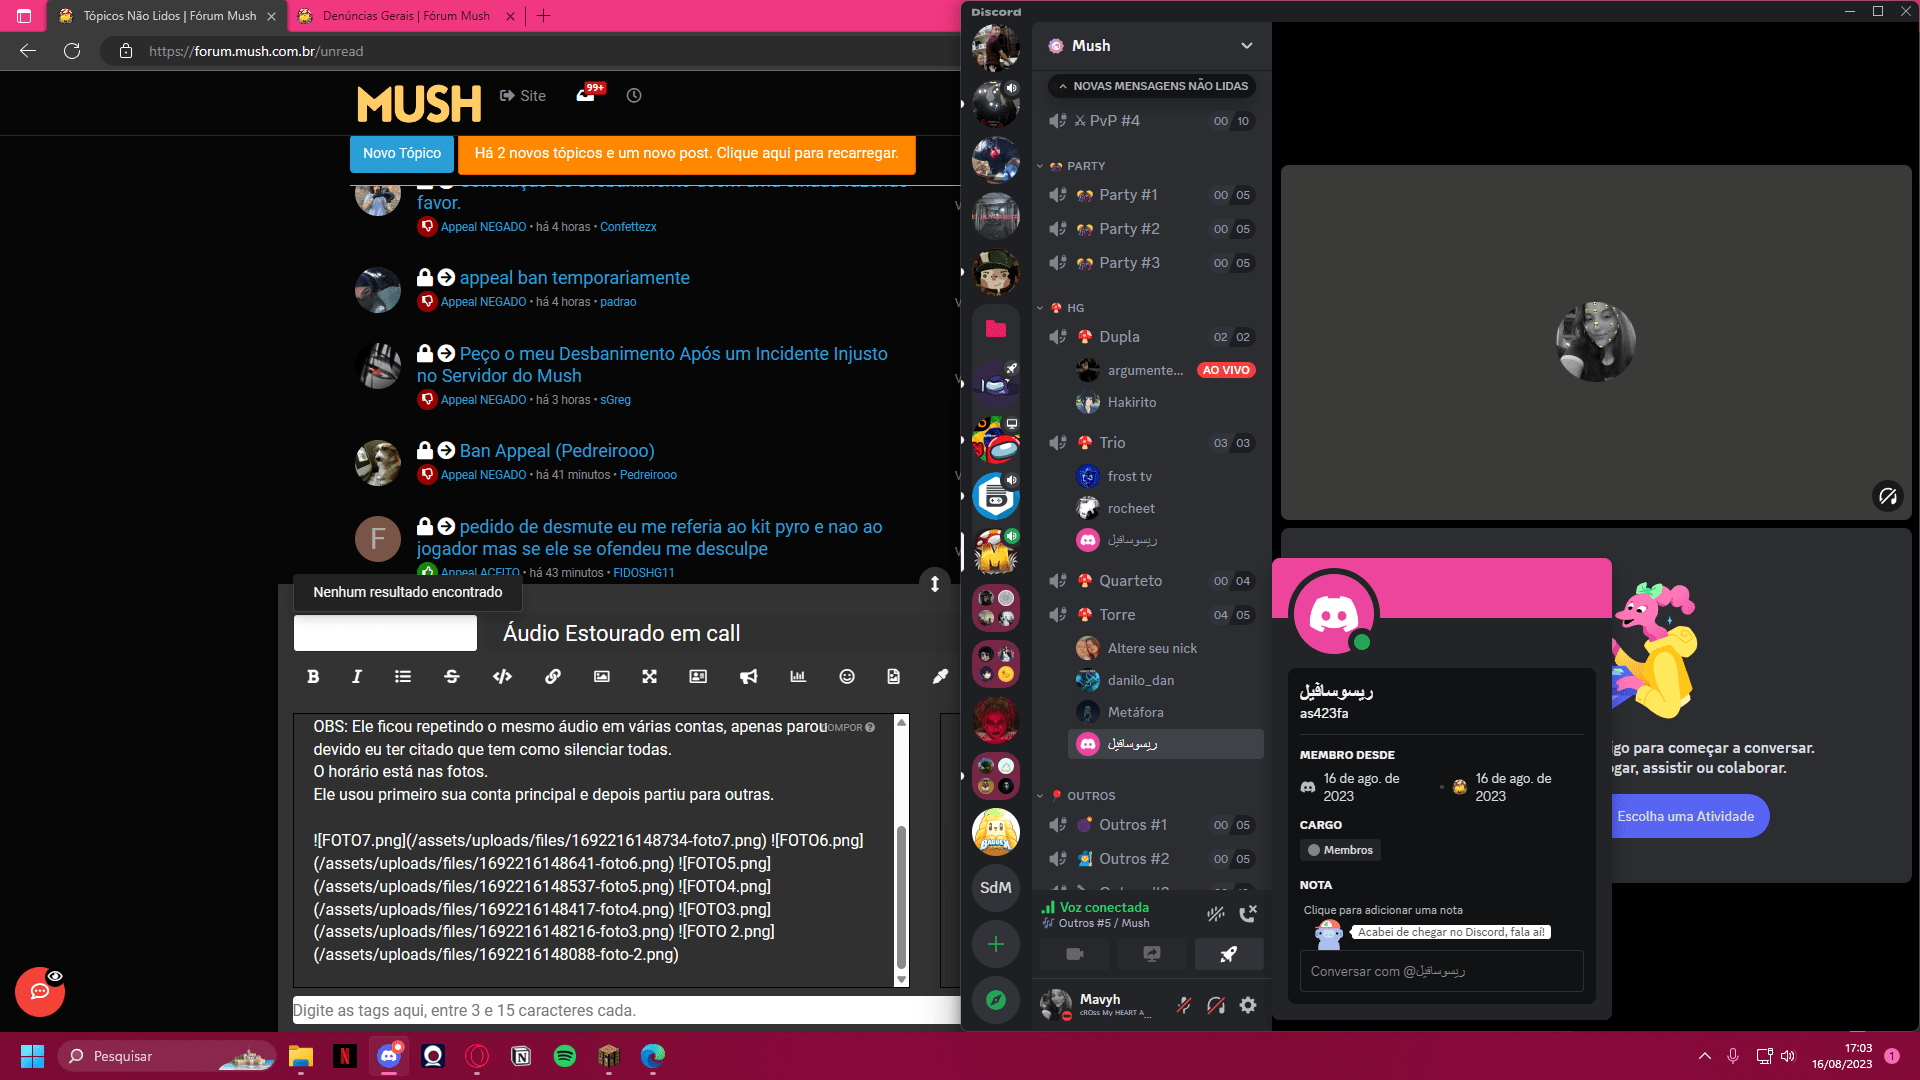Apply italic formatting in the forum editor

click(x=357, y=677)
